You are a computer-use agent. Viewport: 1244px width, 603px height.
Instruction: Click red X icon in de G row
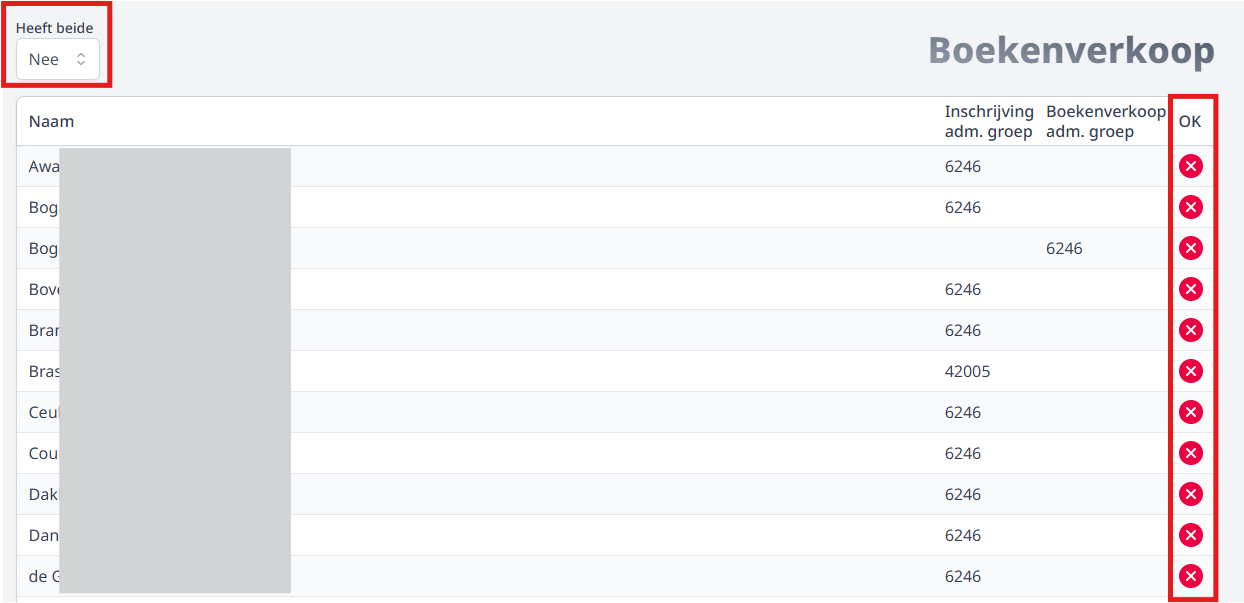pos(1190,576)
